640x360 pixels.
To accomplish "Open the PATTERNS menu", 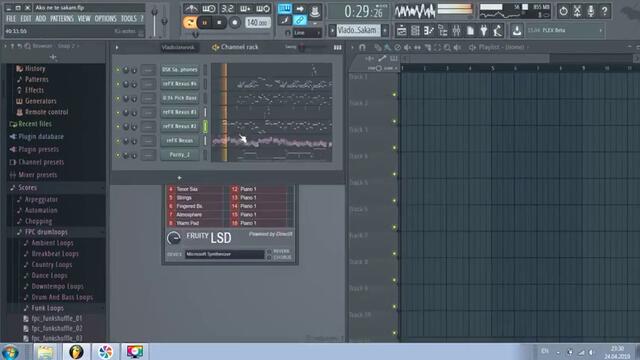I will point(62,19).
